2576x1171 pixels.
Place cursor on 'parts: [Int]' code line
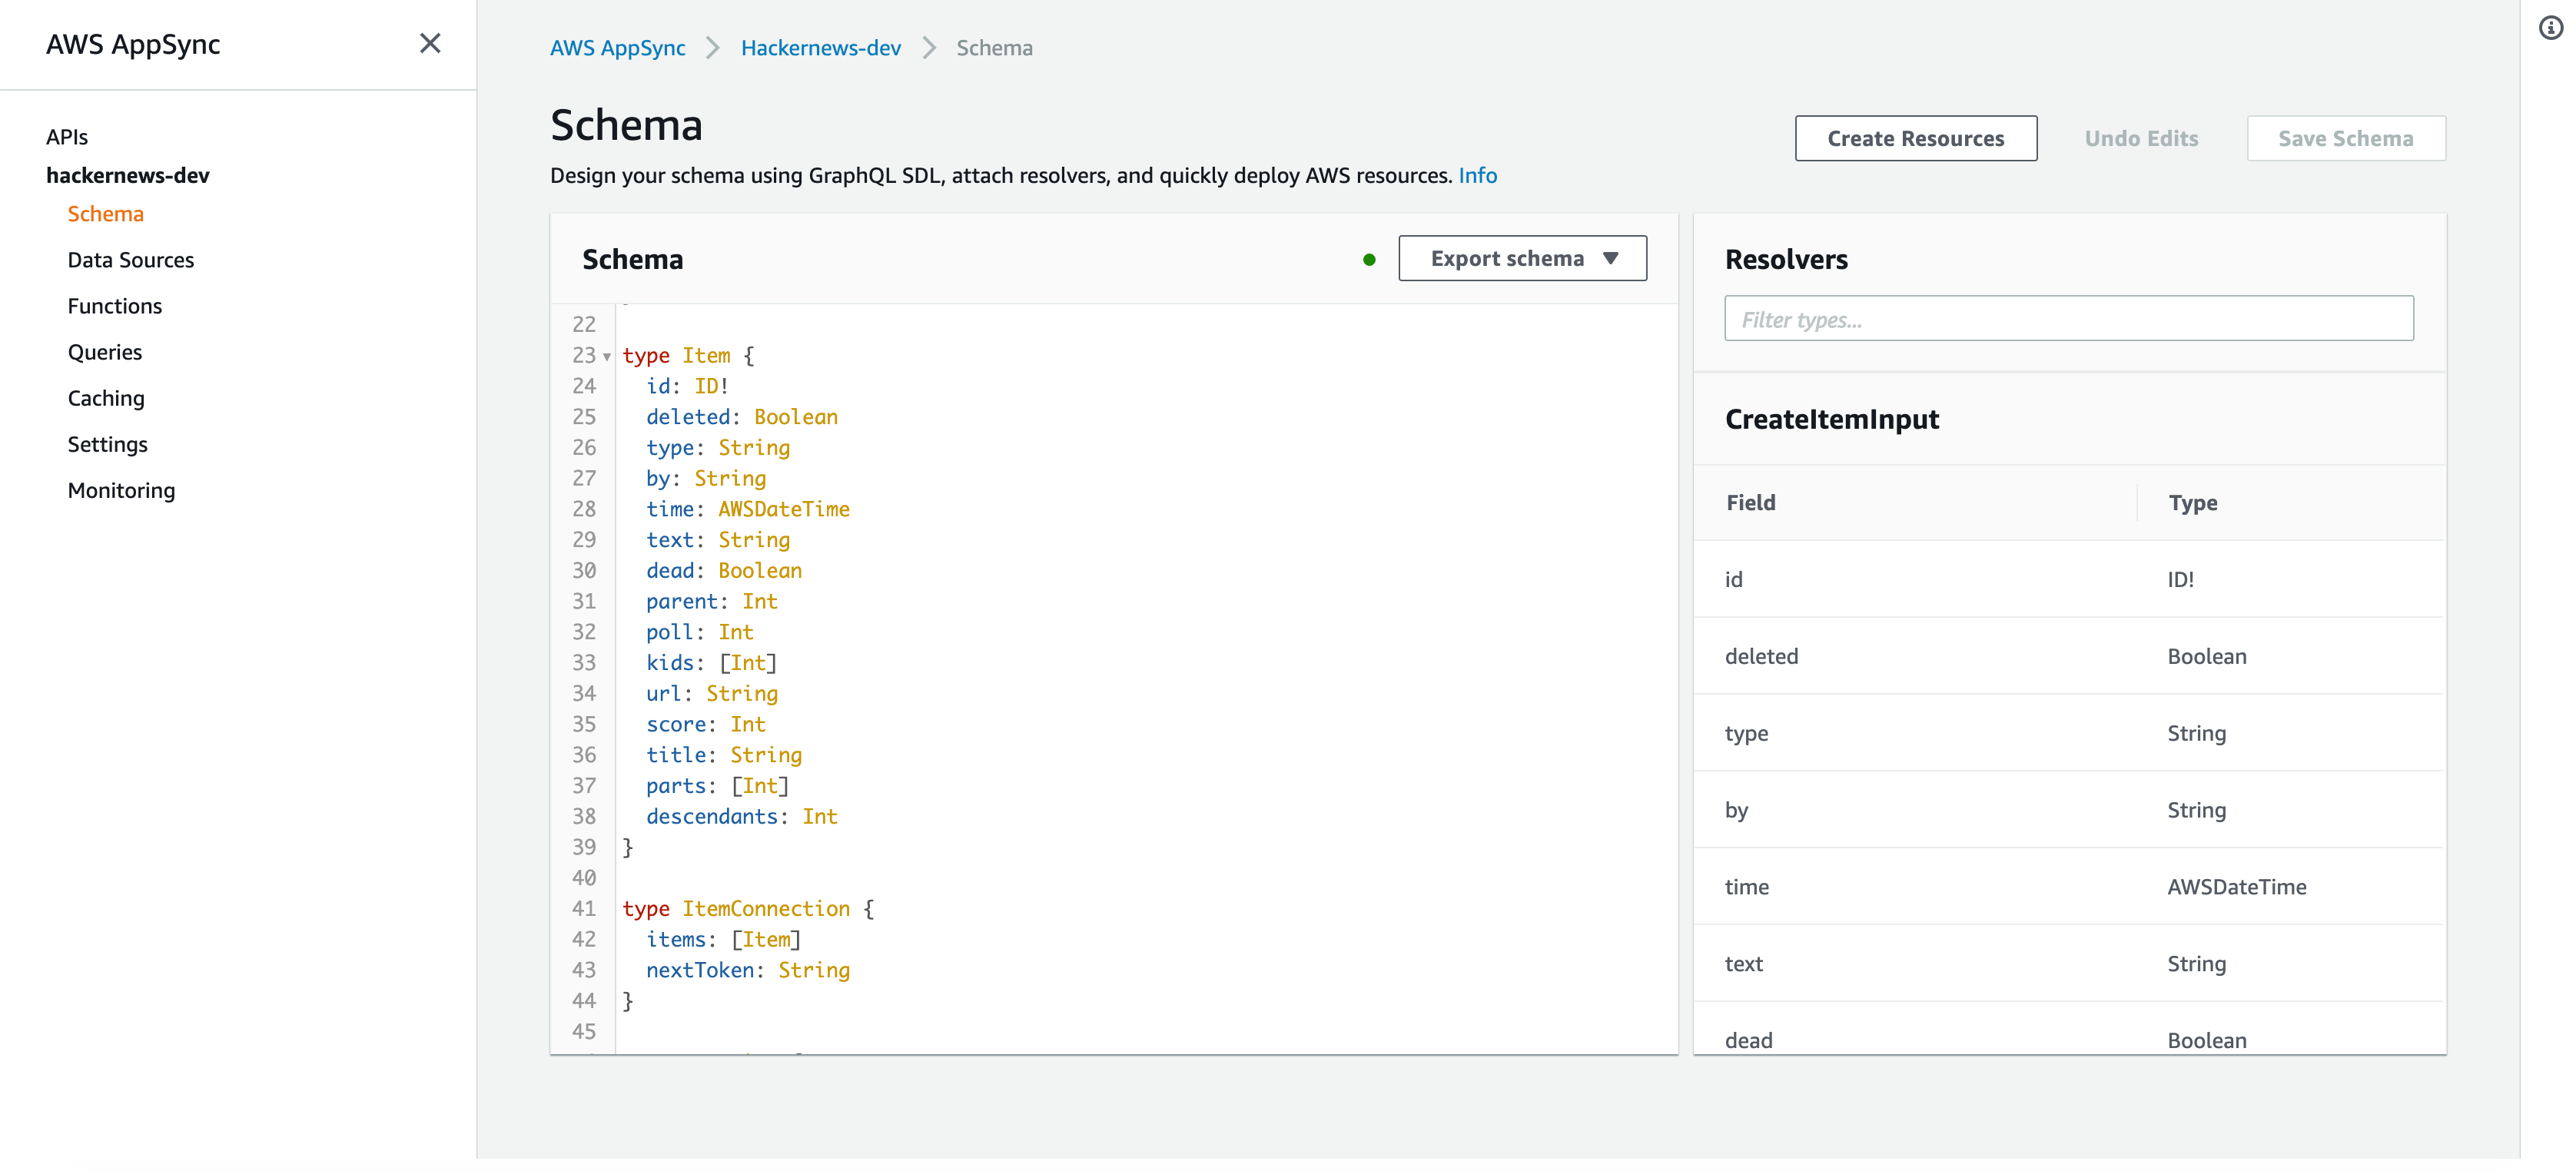point(717,786)
